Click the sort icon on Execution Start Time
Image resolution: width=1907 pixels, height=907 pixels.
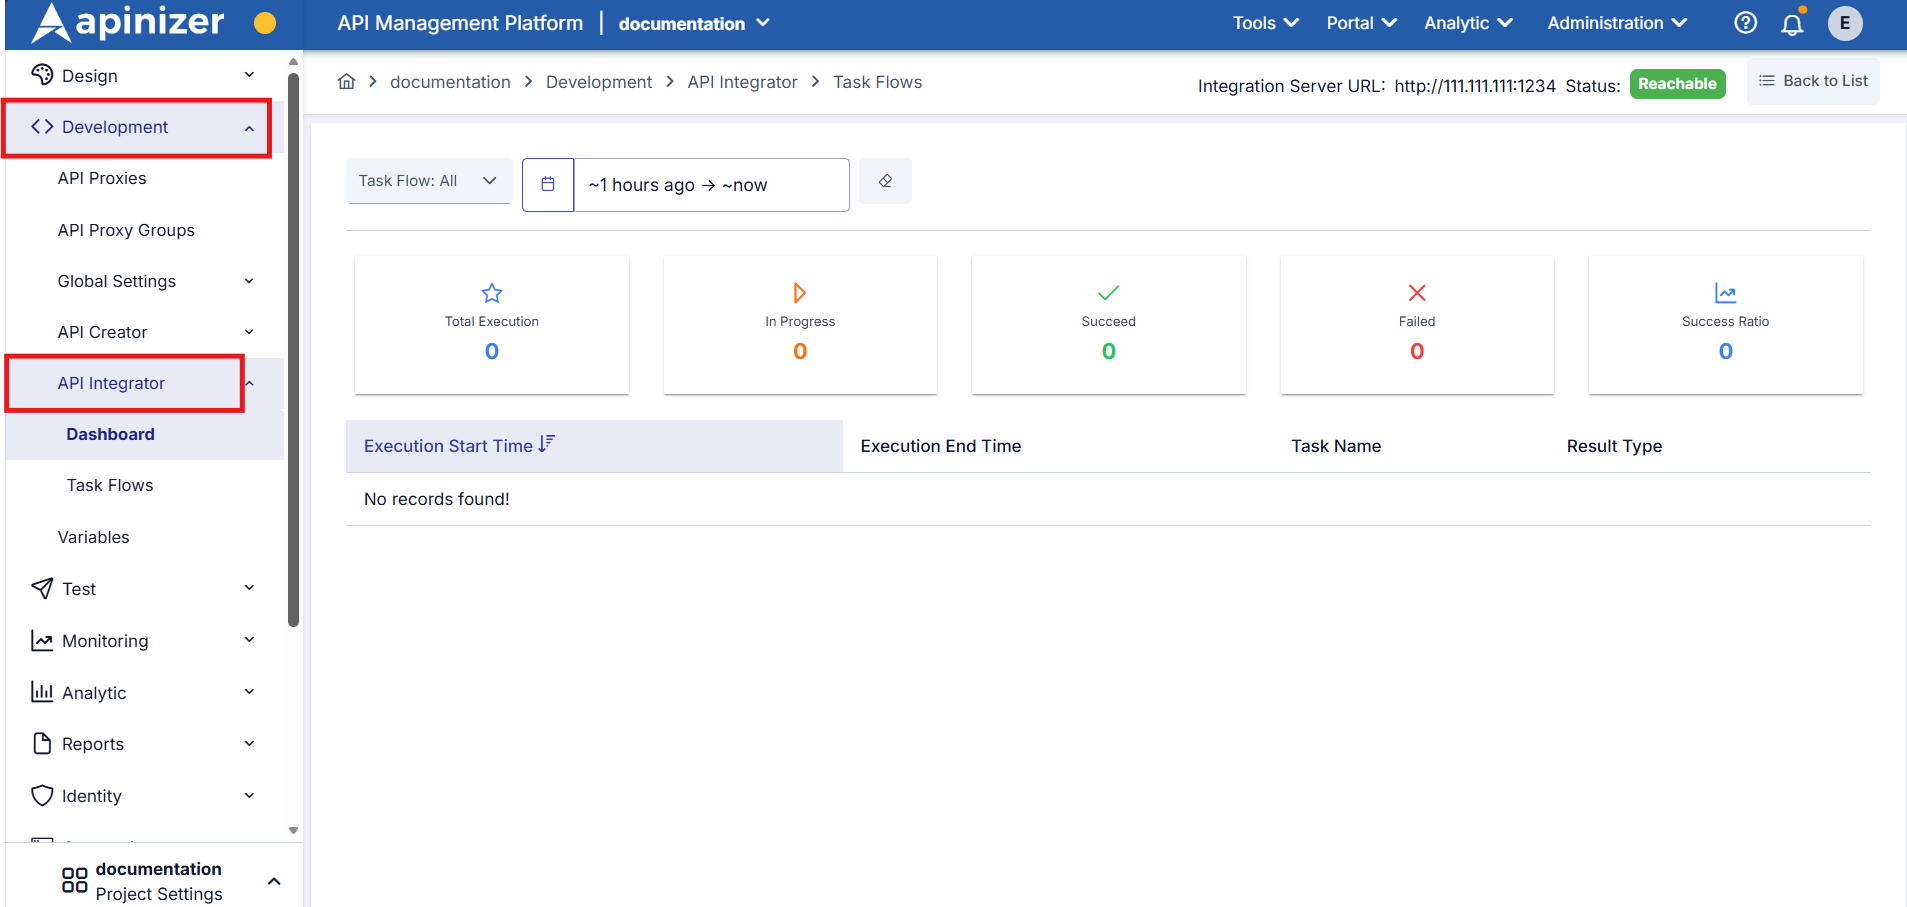[x=546, y=444]
